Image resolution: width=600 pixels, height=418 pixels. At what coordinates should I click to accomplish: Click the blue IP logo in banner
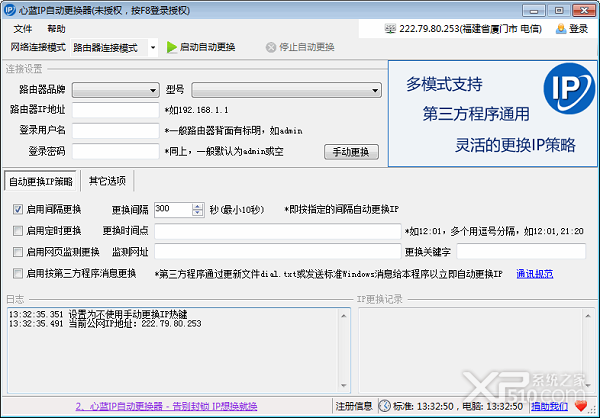point(569,88)
